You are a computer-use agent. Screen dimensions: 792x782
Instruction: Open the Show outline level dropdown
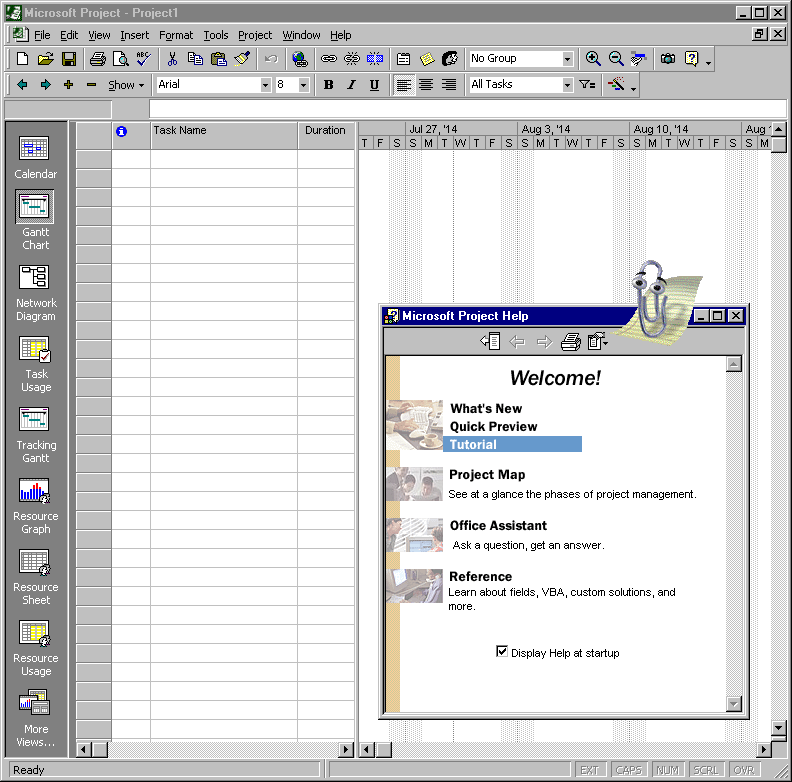126,85
